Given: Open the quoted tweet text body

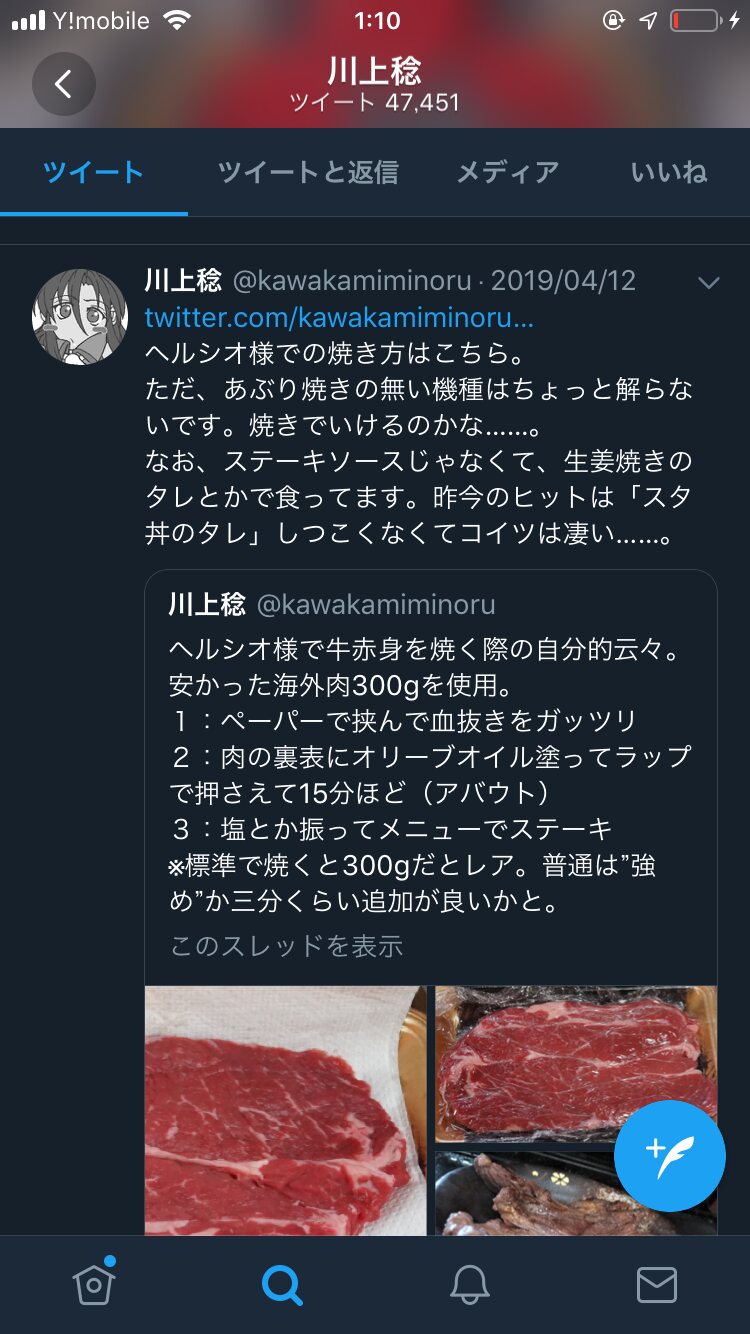Looking at the screenshot, I should [430, 776].
